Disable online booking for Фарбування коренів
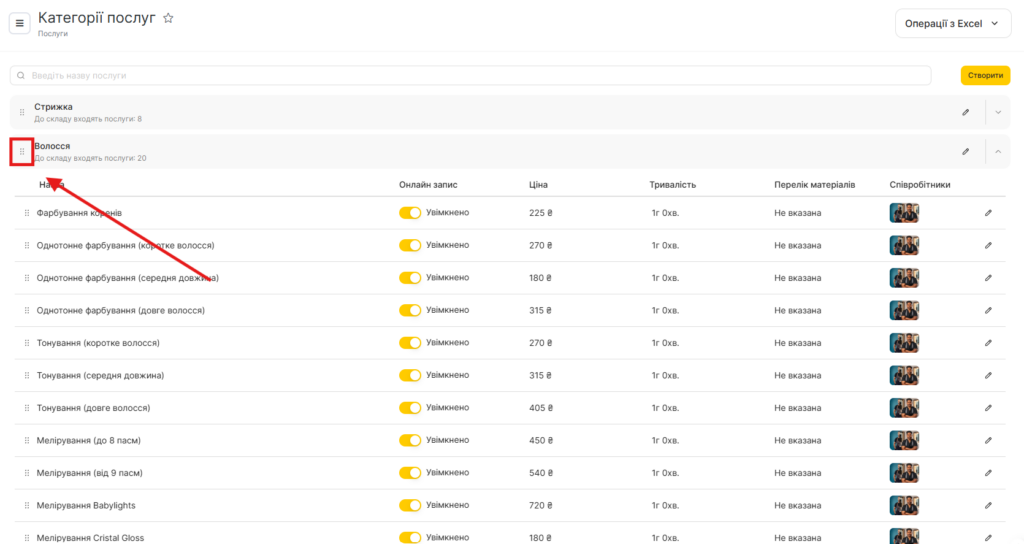 pyautogui.click(x=410, y=213)
